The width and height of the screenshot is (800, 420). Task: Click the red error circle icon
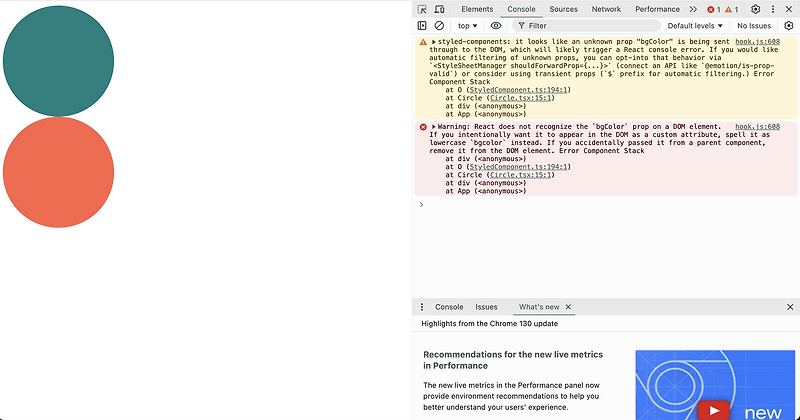pos(423,127)
